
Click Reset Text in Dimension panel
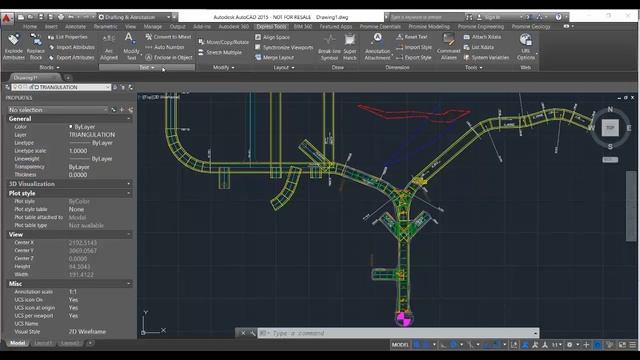coord(412,37)
